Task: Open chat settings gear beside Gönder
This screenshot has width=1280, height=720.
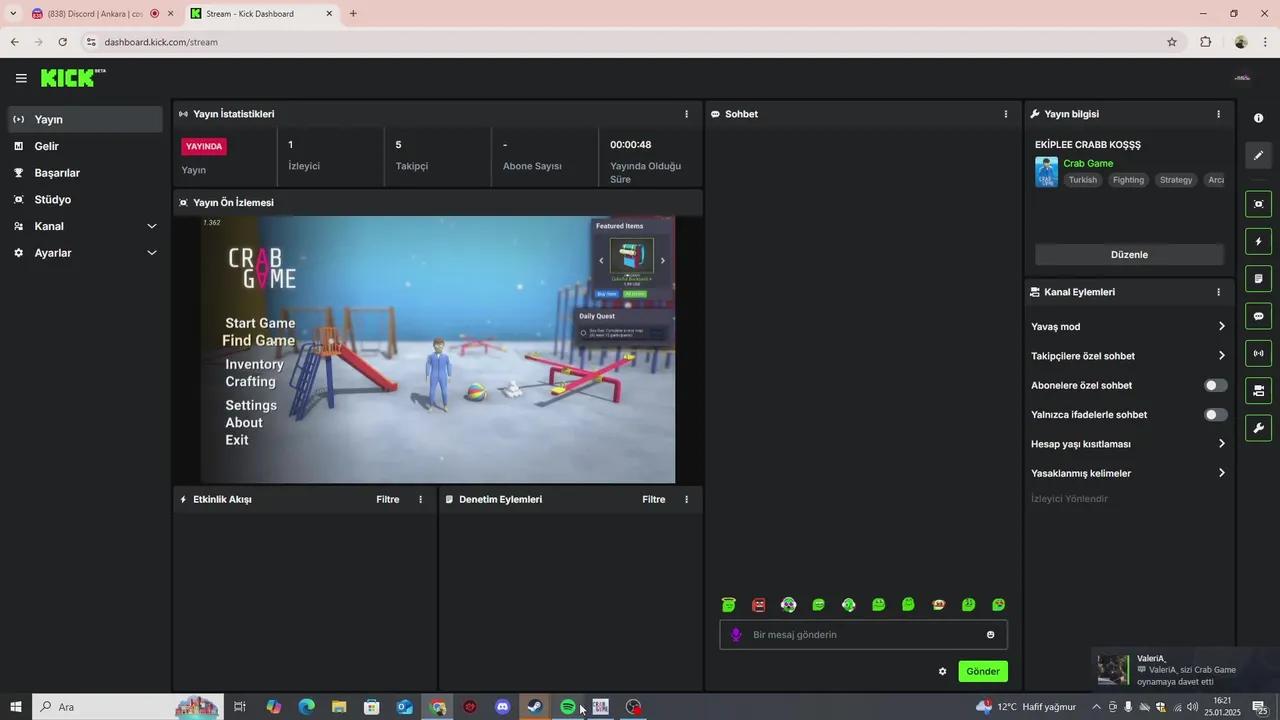Action: 942,672
